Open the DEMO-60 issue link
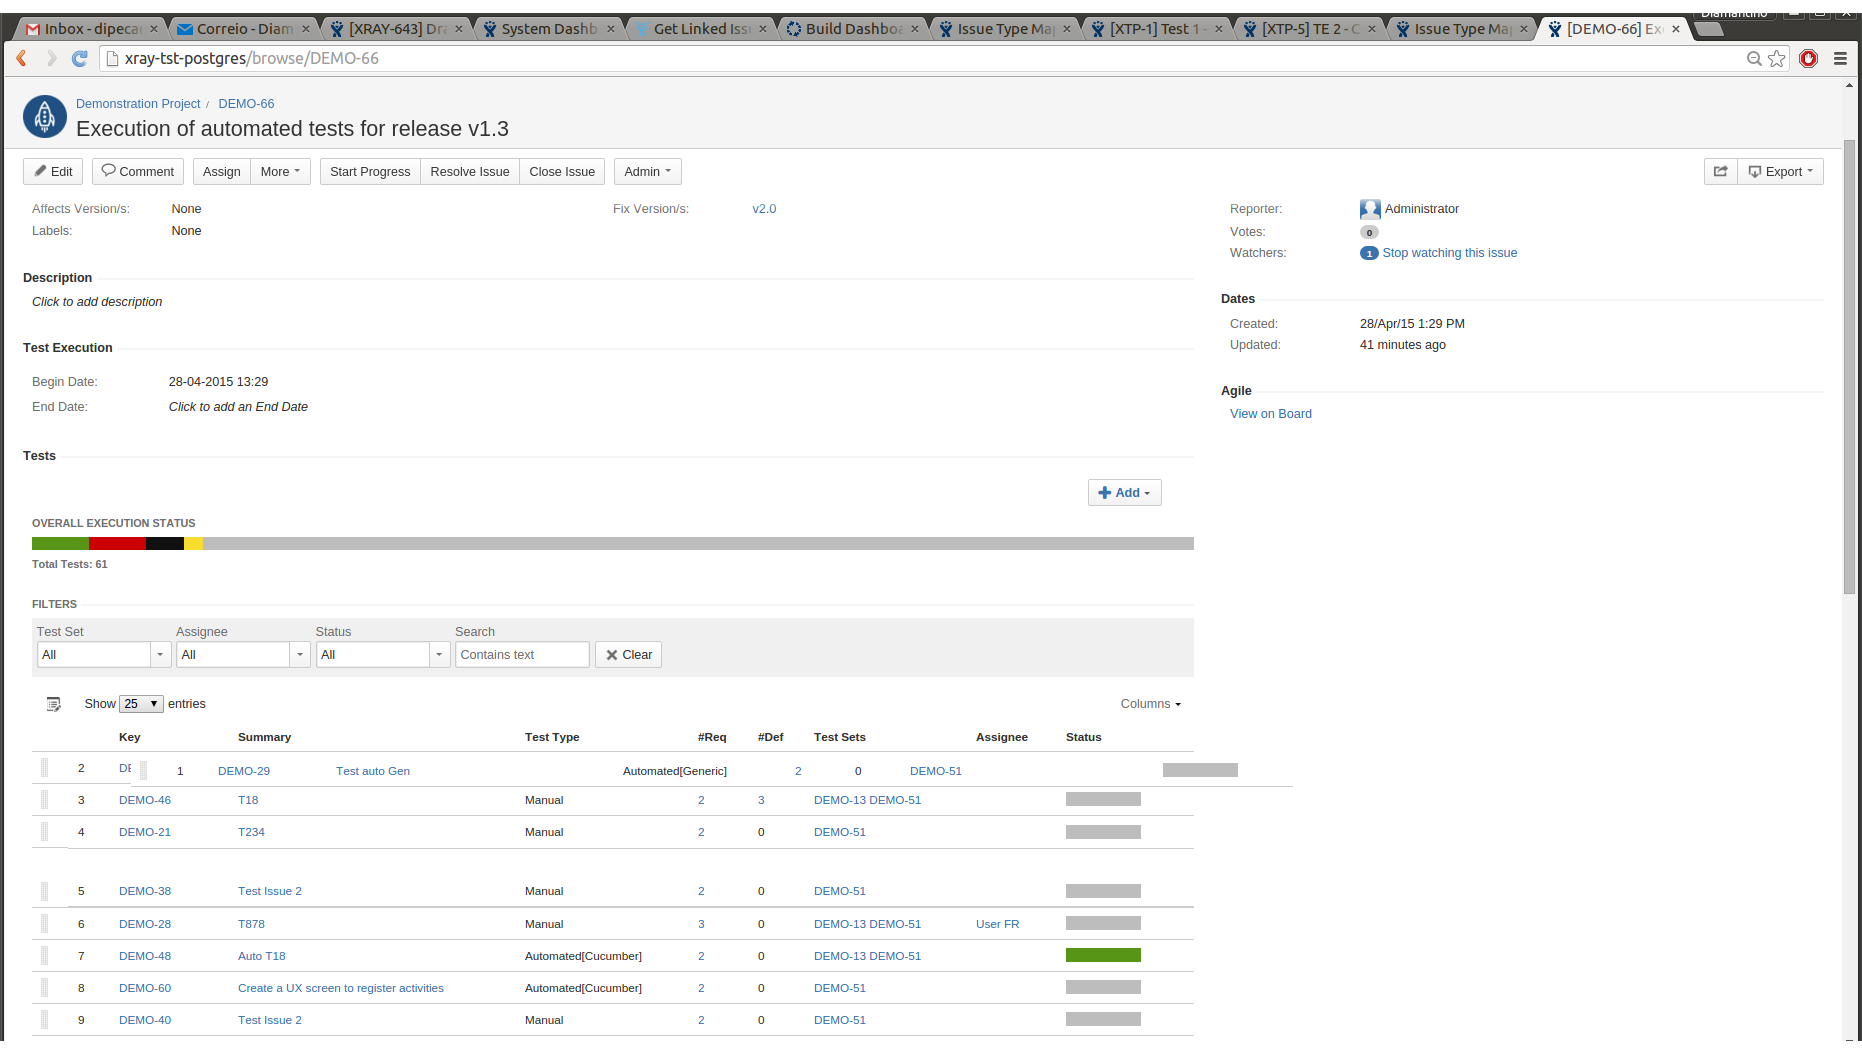This screenshot has width=1862, height=1054. pyautogui.click(x=145, y=988)
